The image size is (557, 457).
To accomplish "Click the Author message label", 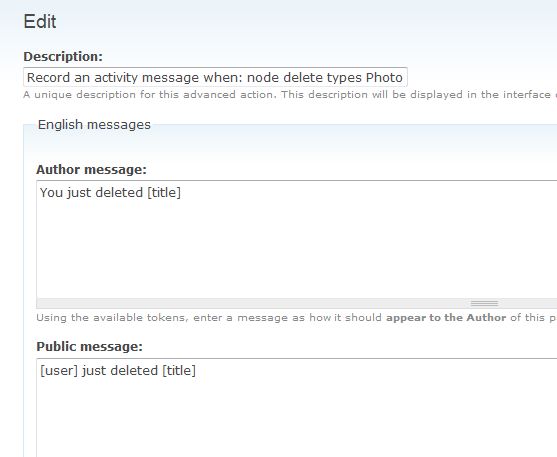I will click(x=91, y=170).
